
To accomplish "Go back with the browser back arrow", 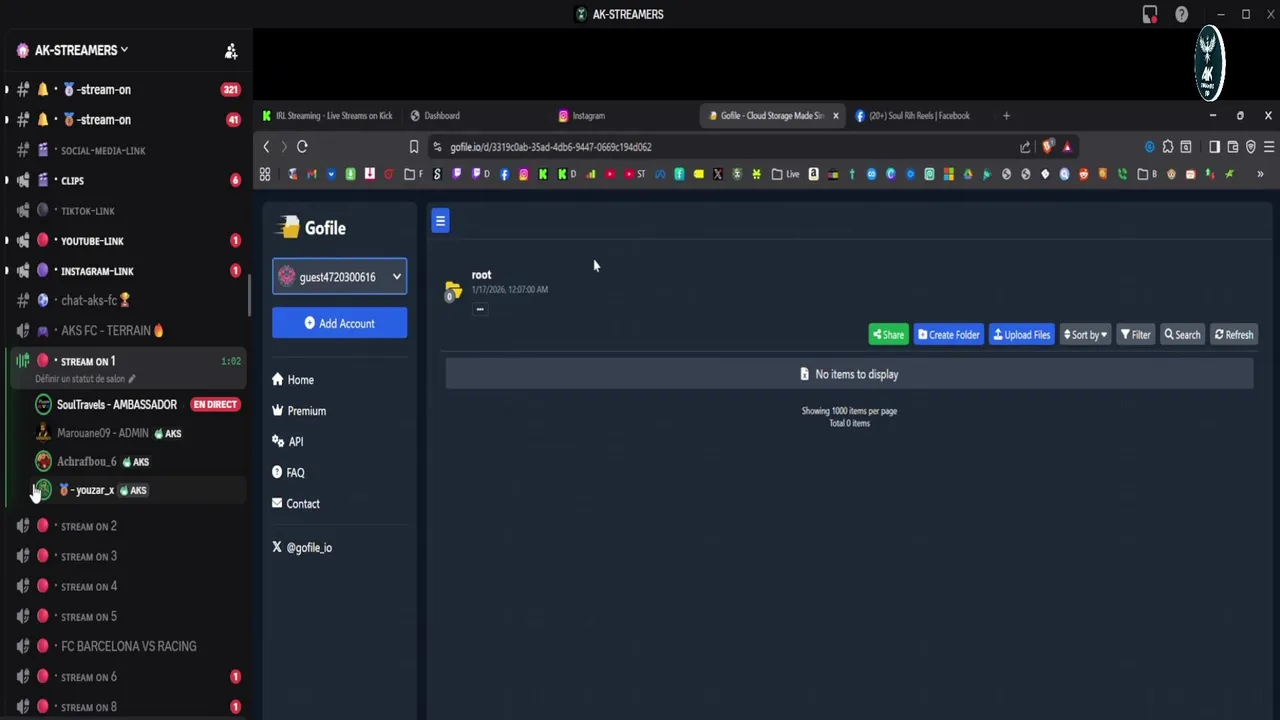I will click(x=266, y=147).
